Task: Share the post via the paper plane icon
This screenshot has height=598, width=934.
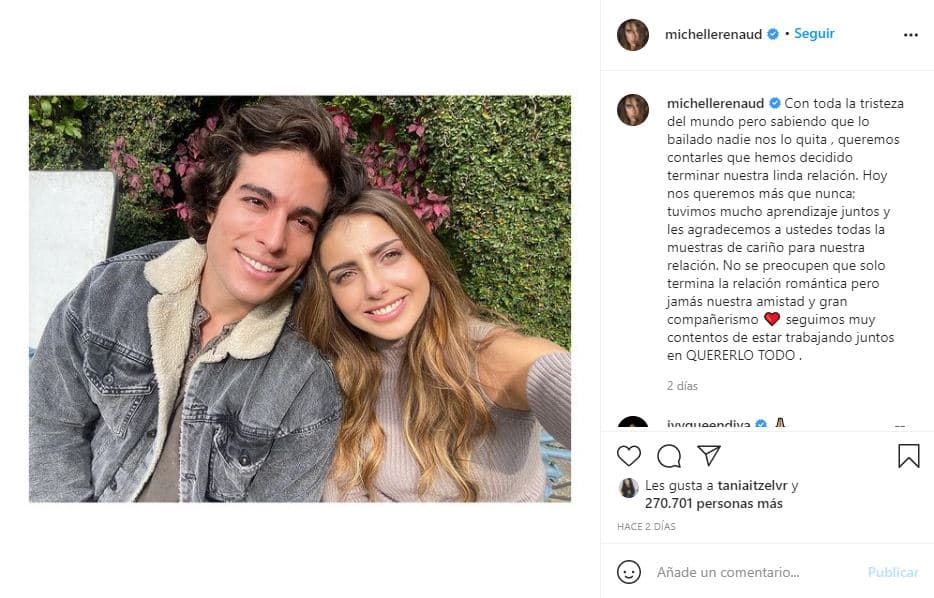Action: coord(710,455)
